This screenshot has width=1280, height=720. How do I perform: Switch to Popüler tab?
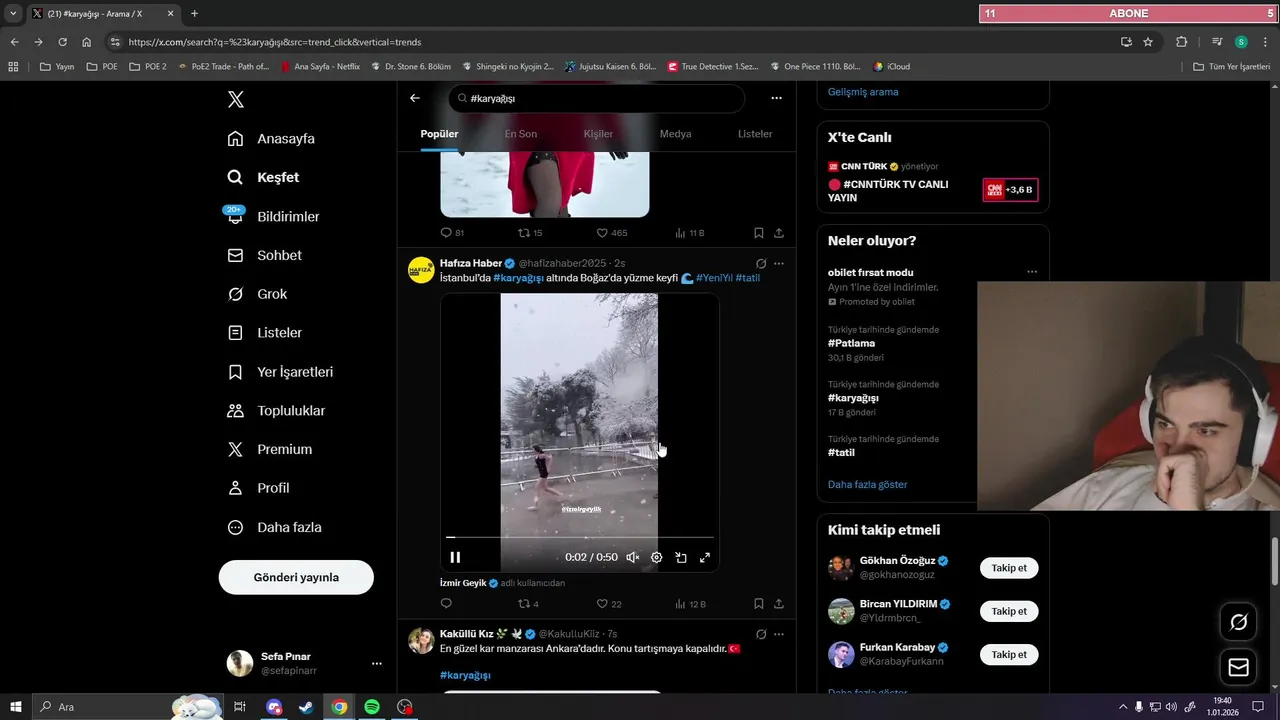pos(439,134)
